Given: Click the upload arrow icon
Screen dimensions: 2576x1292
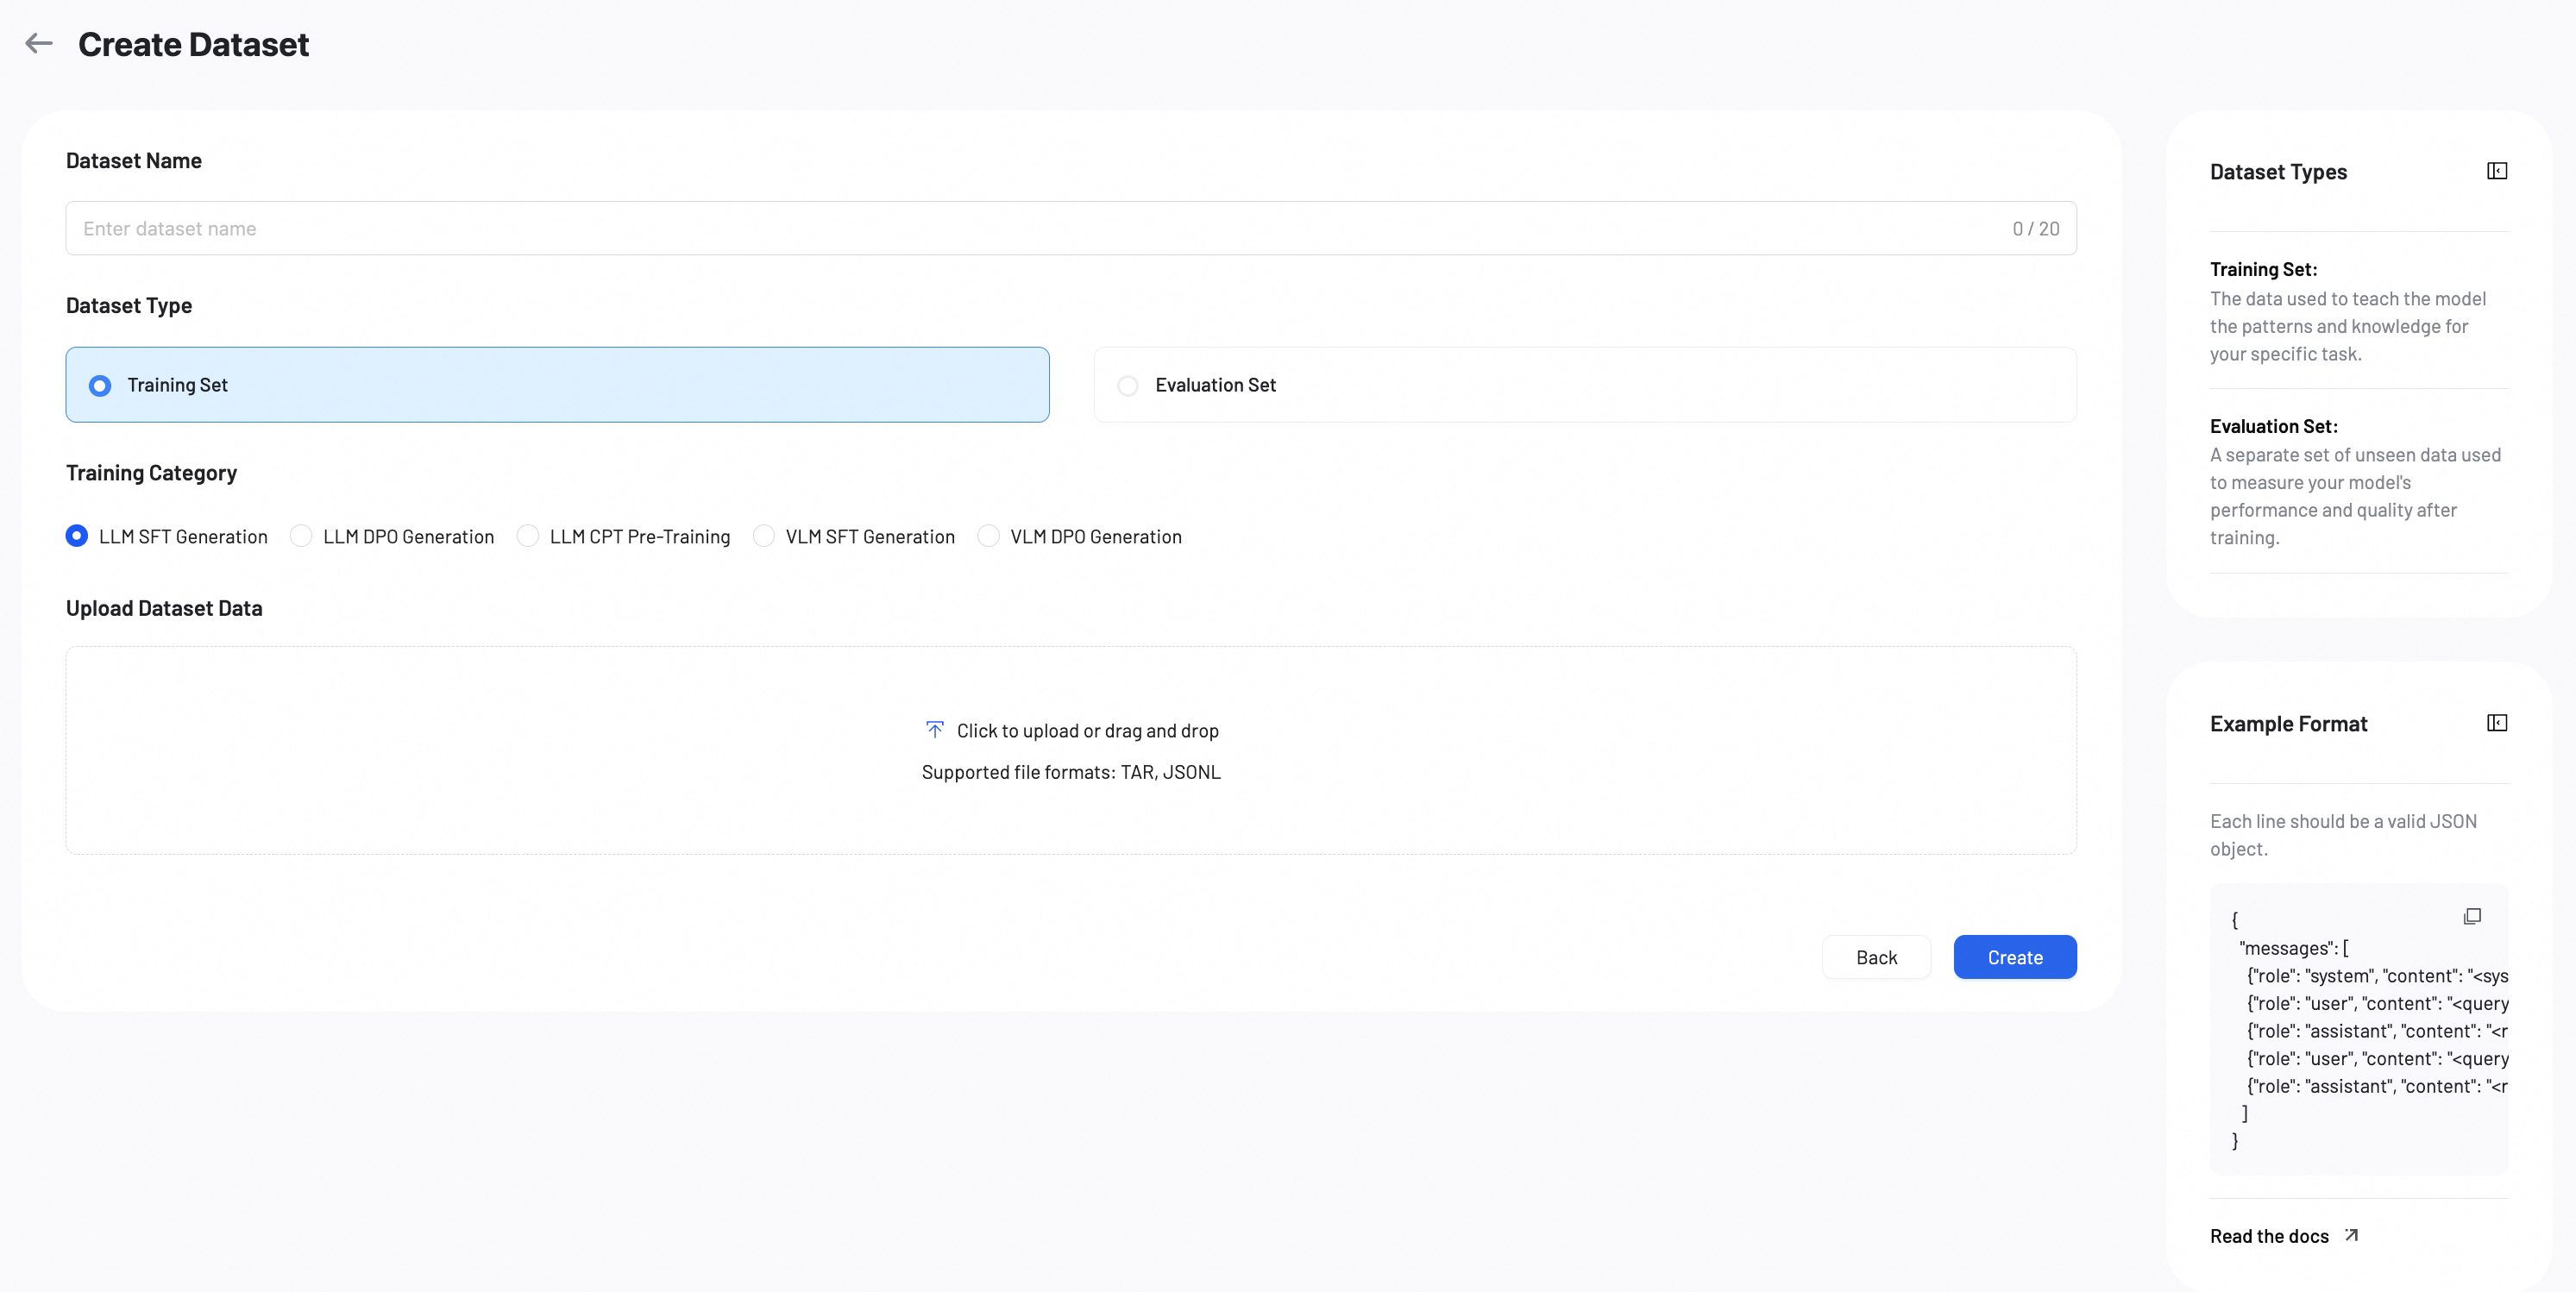Looking at the screenshot, I should [934, 729].
